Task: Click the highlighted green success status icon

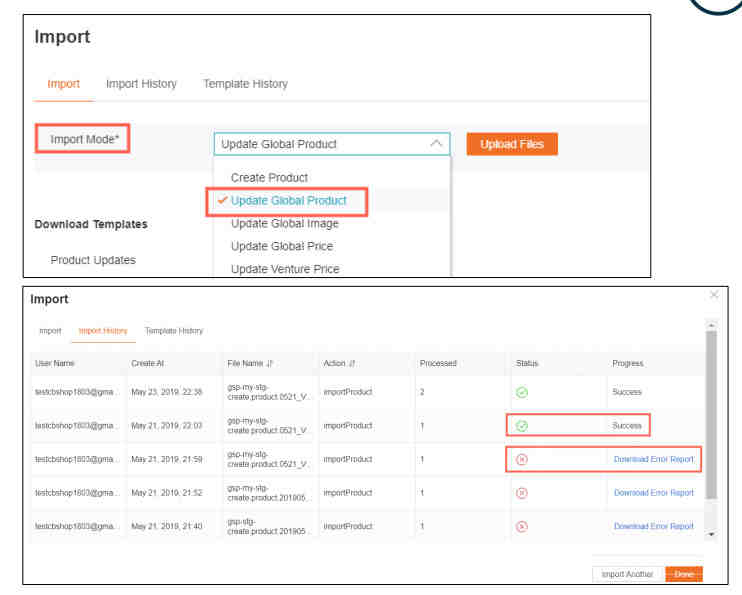Action: click(x=521, y=426)
